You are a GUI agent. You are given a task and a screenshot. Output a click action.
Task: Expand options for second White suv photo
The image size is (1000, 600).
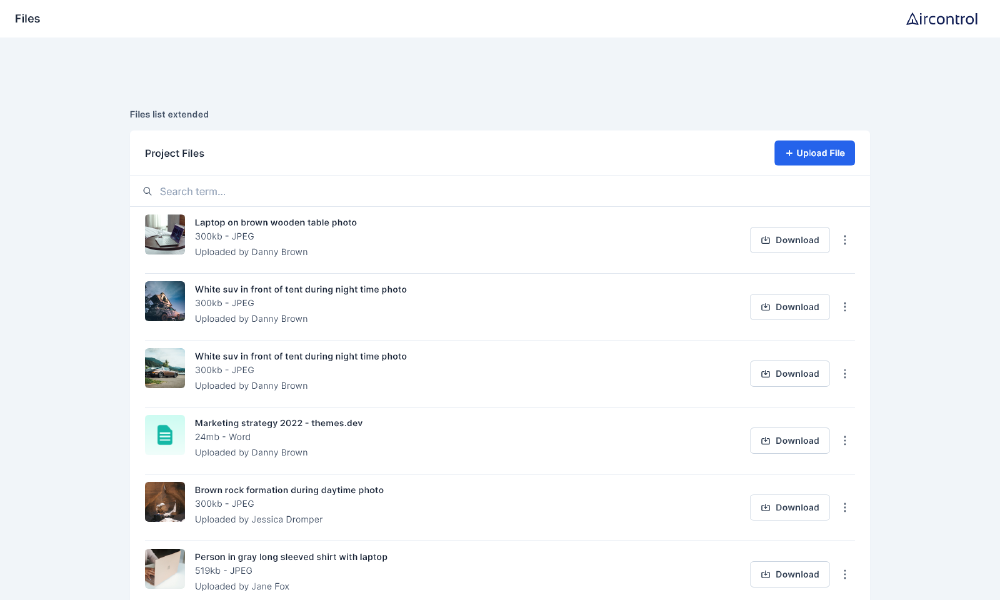tap(845, 374)
